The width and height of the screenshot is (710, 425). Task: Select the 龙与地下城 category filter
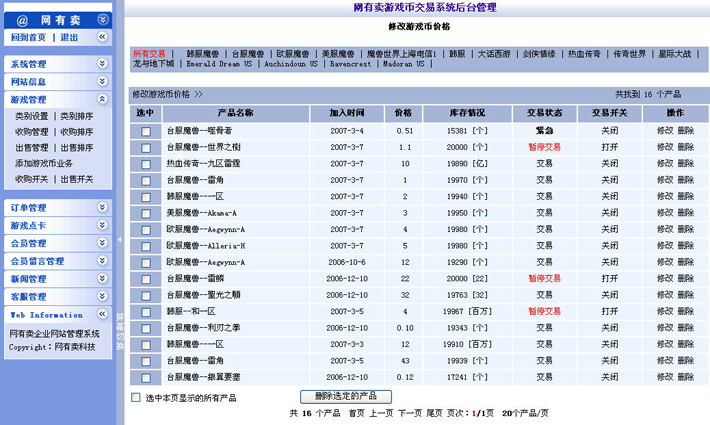click(x=154, y=64)
